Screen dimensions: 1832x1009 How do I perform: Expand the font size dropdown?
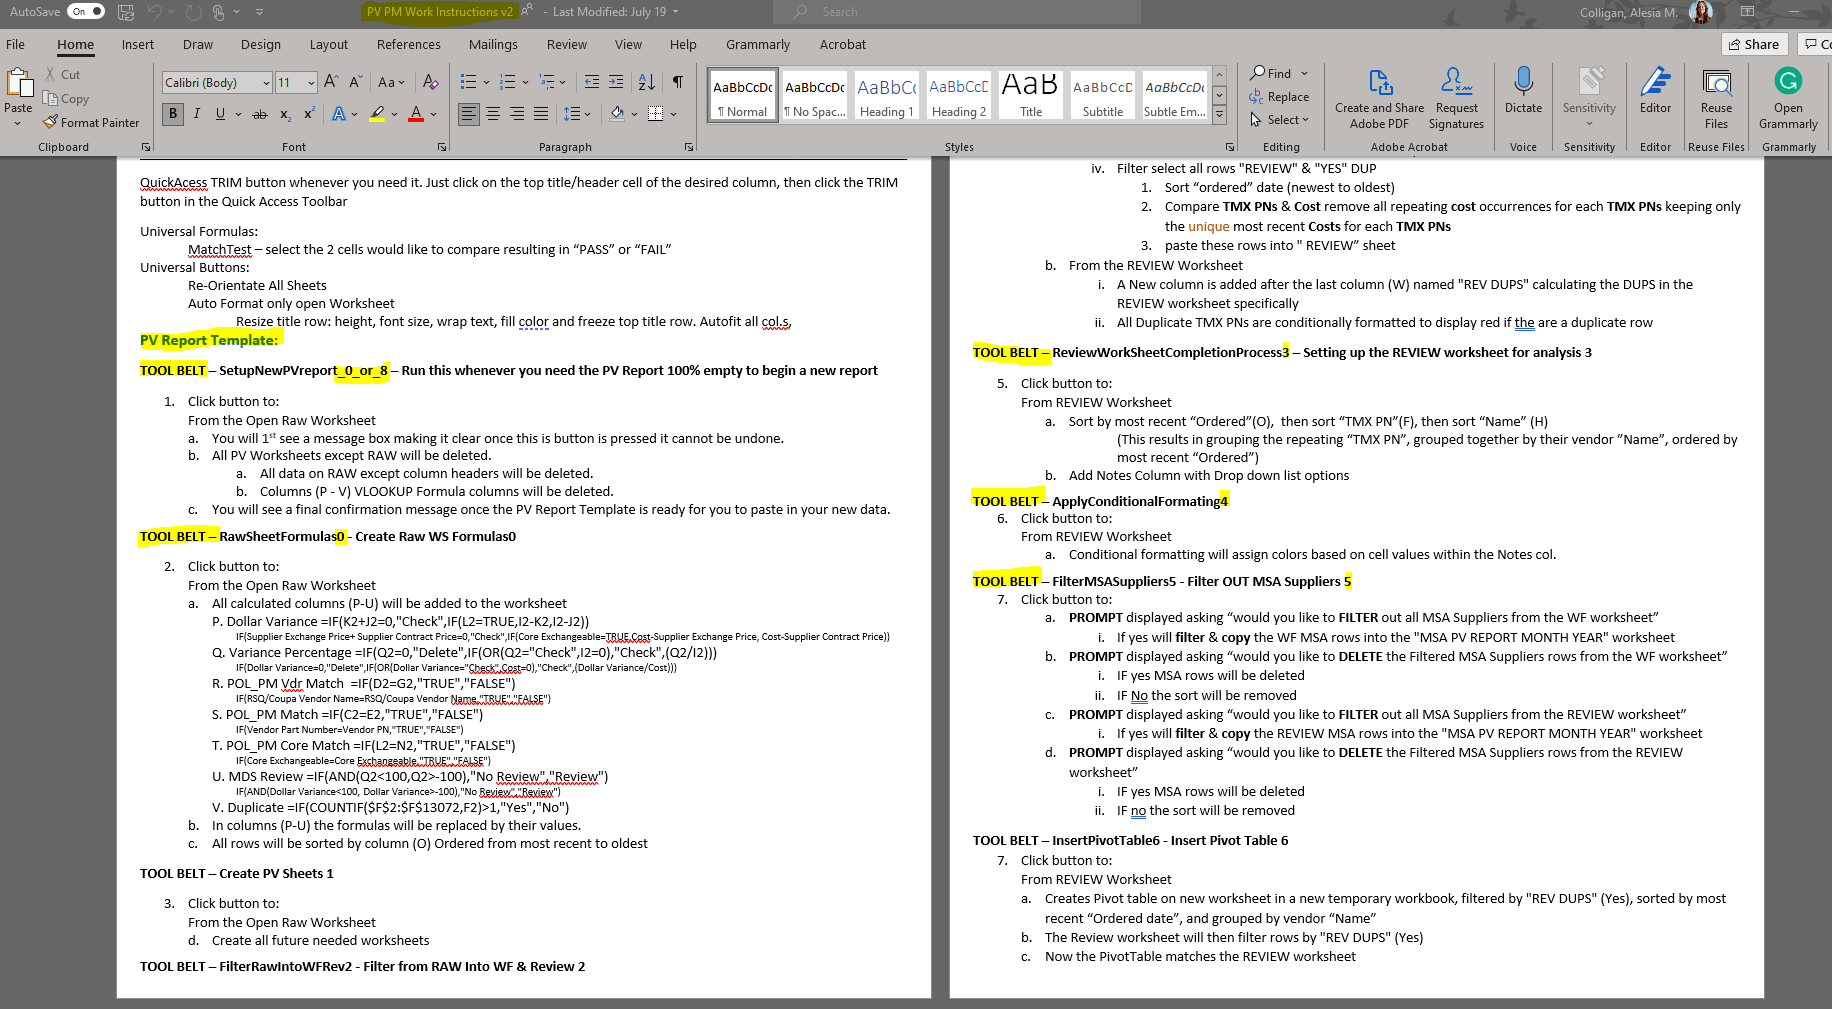click(x=312, y=83)
